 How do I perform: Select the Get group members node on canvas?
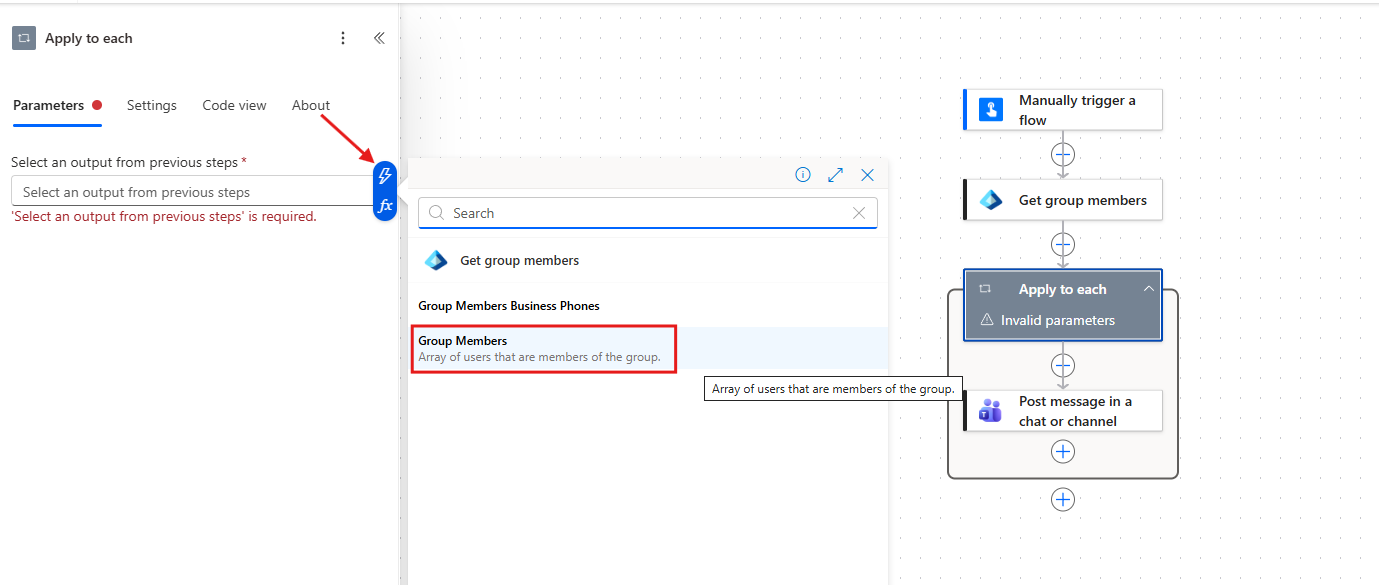coord(1063,200)
